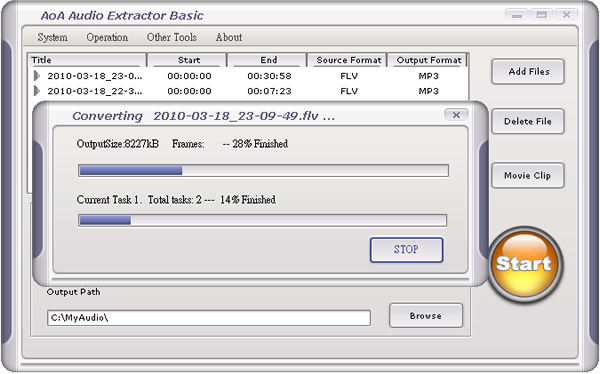Open the About menu

(229, 37)
